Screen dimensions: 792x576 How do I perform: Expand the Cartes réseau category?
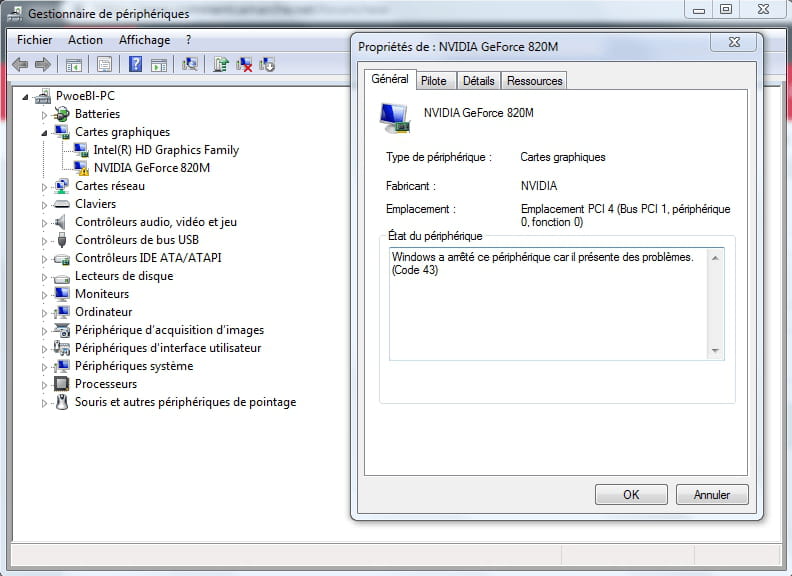tap(44, 187)
